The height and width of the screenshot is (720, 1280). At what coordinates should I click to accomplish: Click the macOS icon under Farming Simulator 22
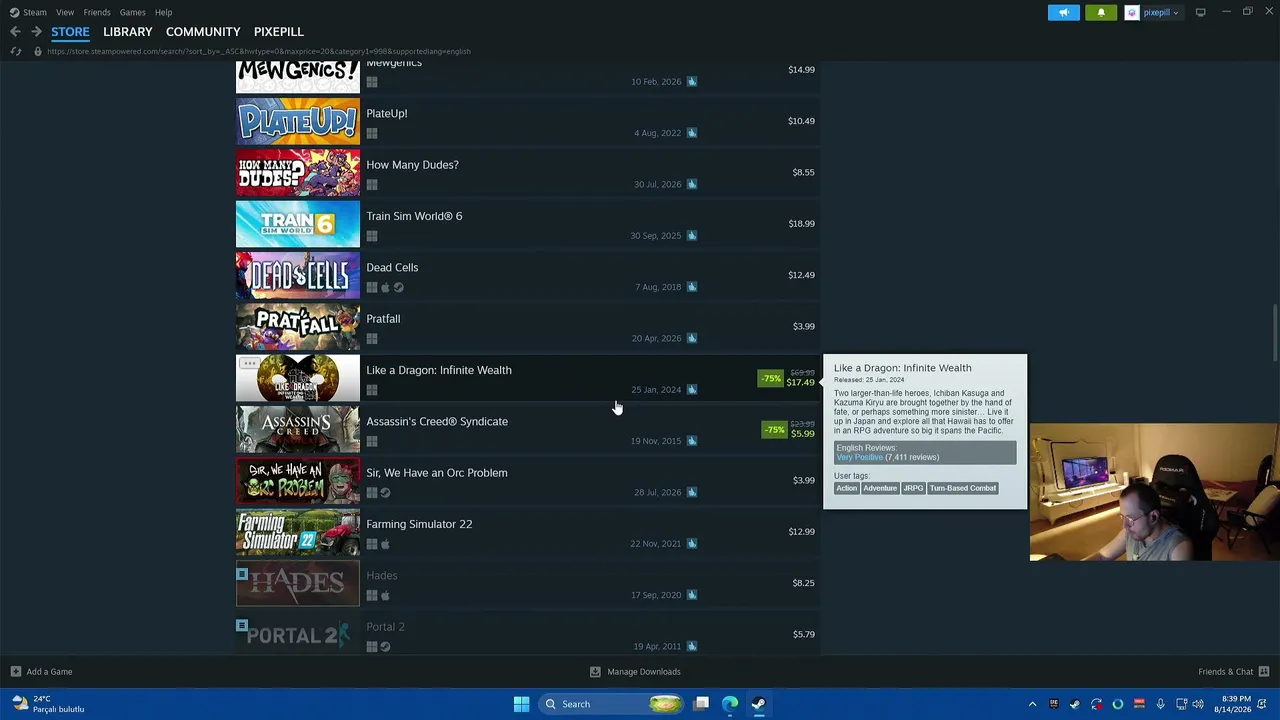tap(385, 544)
